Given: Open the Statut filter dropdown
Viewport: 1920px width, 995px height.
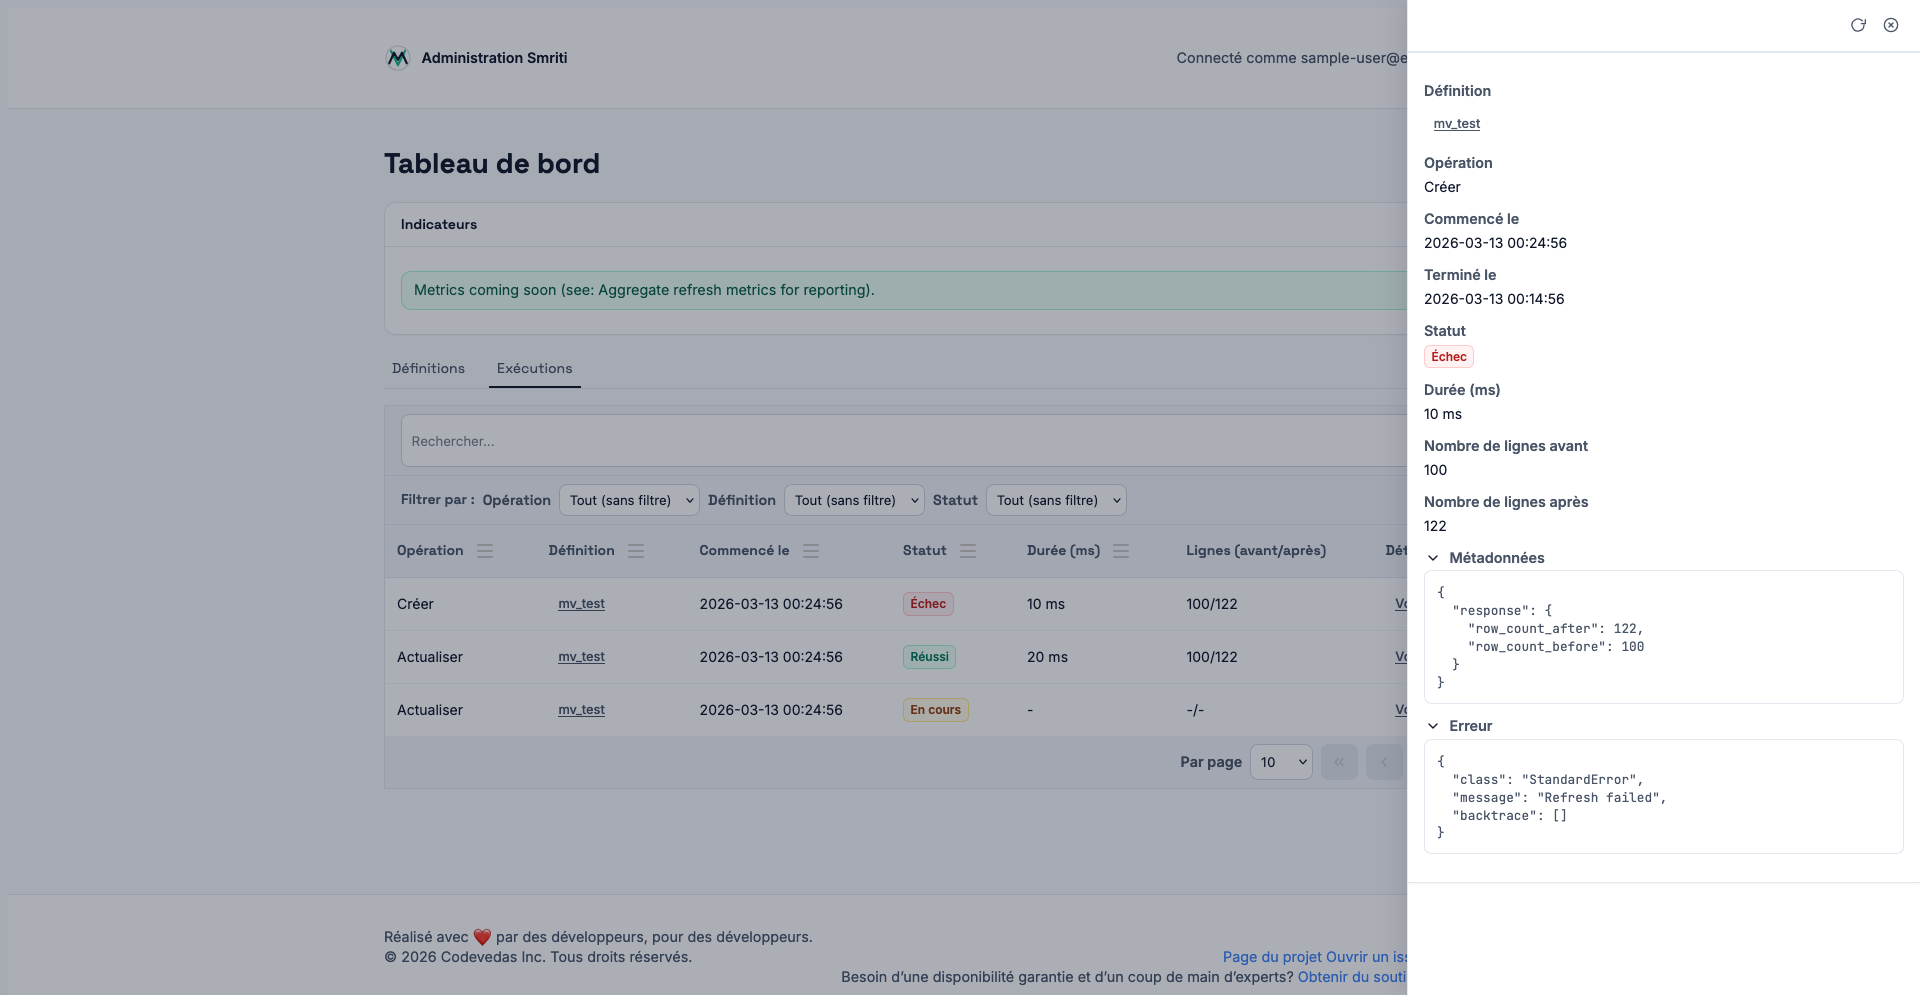Looking at the screenshot, I should (x=1056, y=500).
